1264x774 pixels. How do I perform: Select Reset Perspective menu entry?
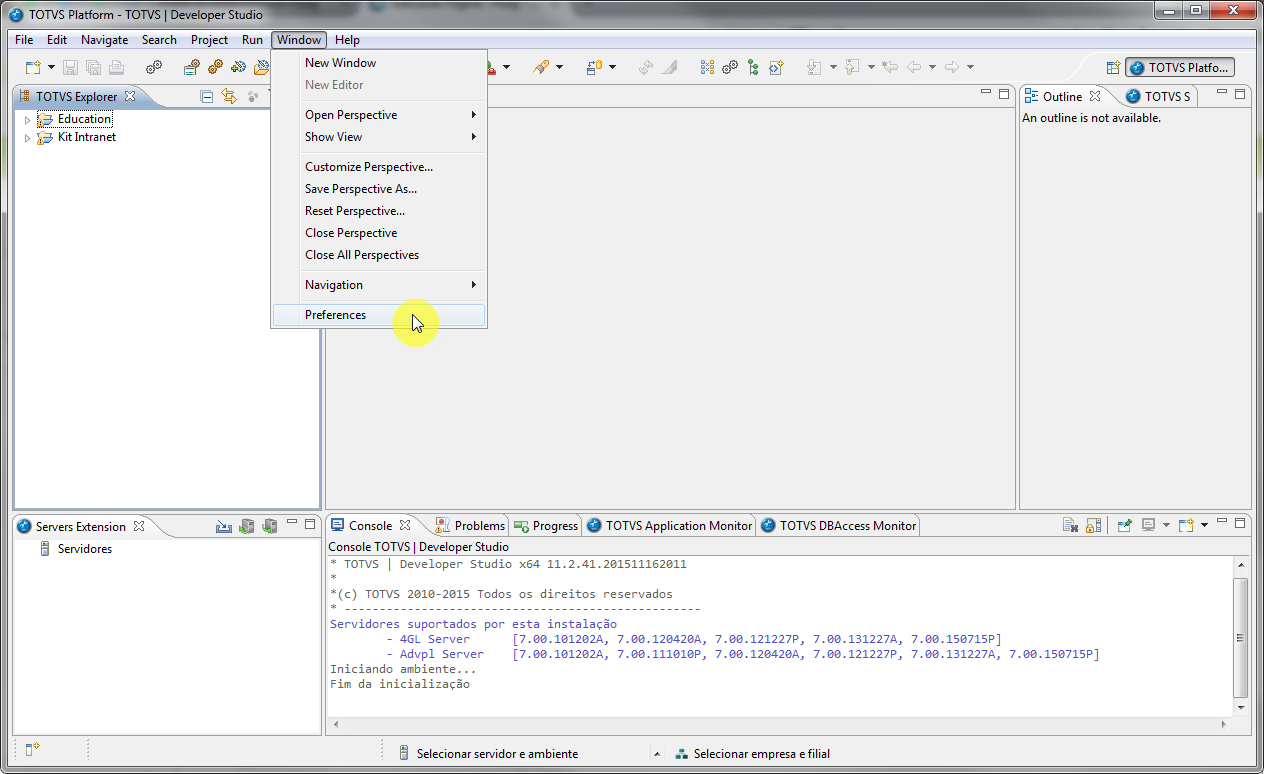[x=379, y=211]
